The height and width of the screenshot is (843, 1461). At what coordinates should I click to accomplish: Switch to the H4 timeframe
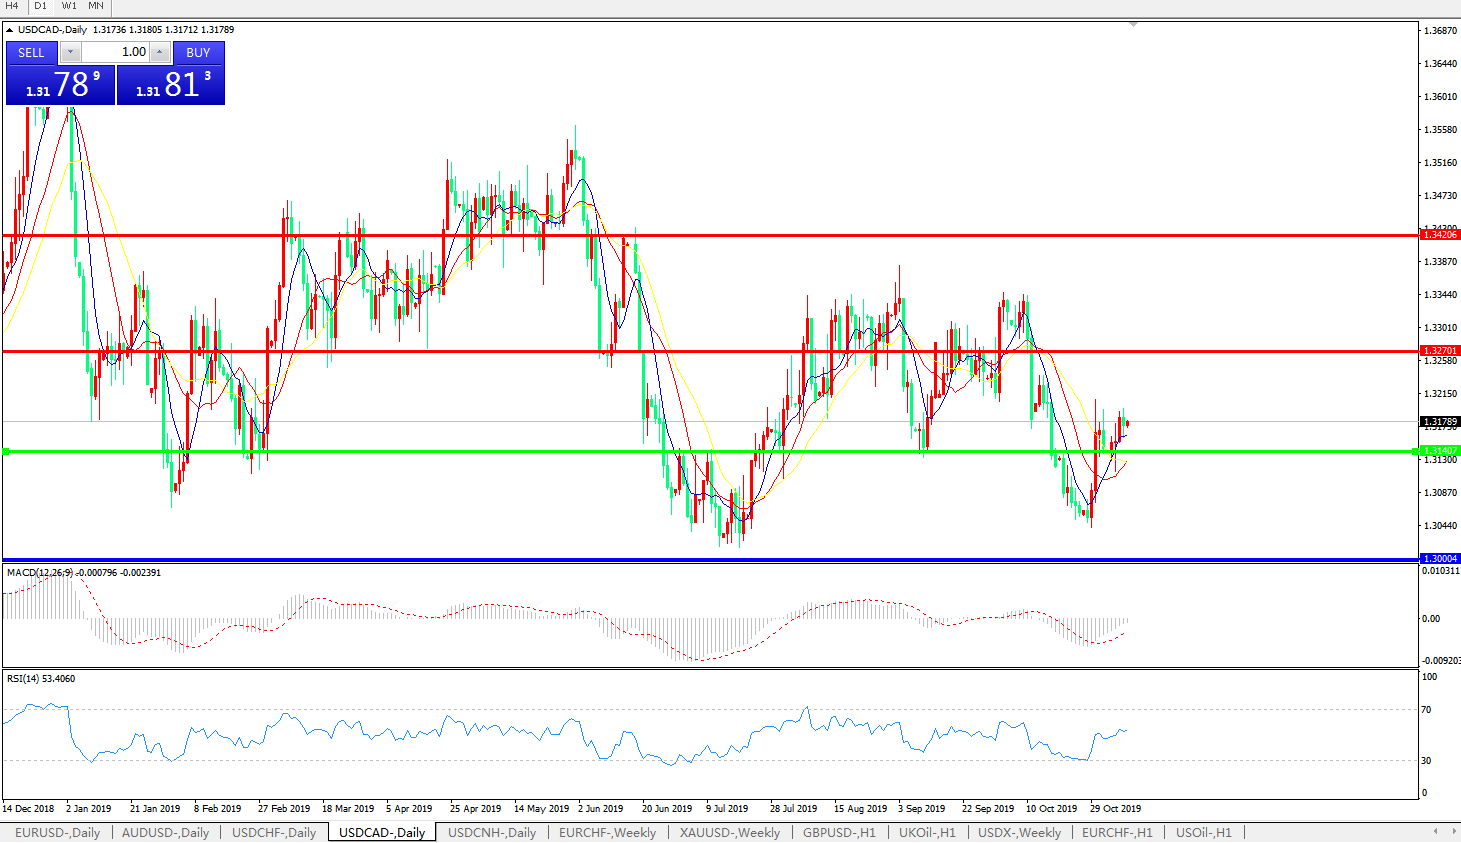12,6
